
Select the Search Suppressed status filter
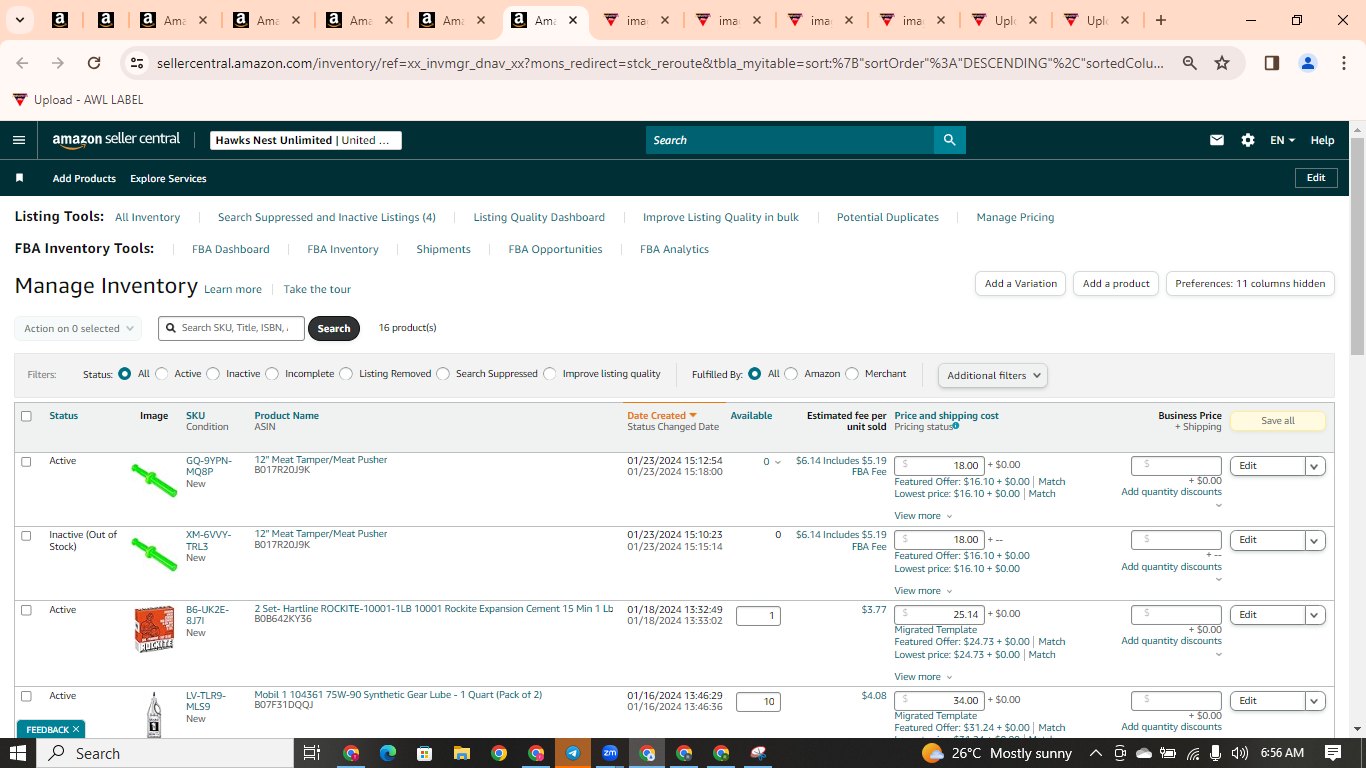pos(443,374)
